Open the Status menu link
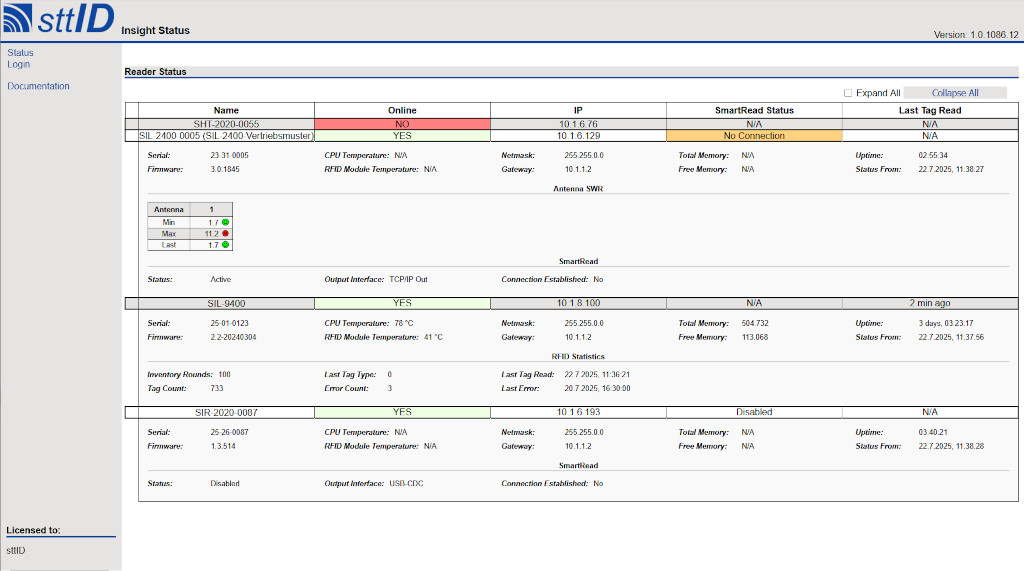The image size is (1024, 571). [x=20, y=53]
